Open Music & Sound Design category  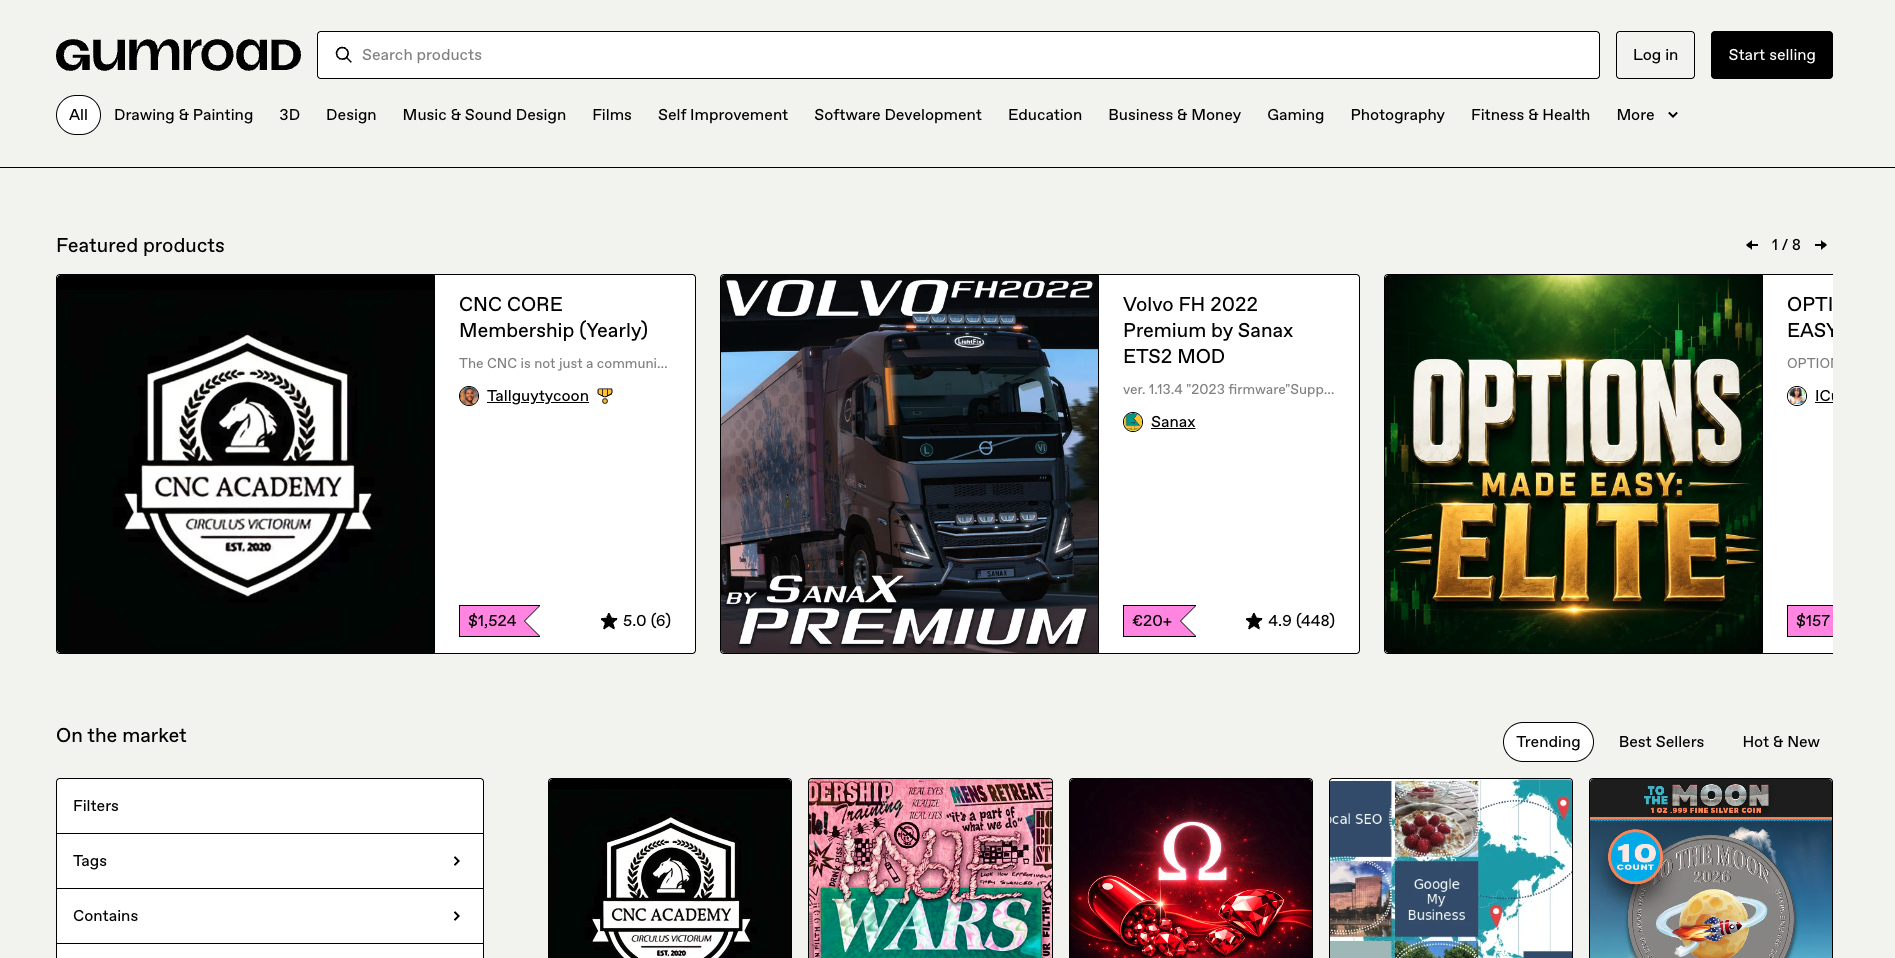(x=484, y=115)
